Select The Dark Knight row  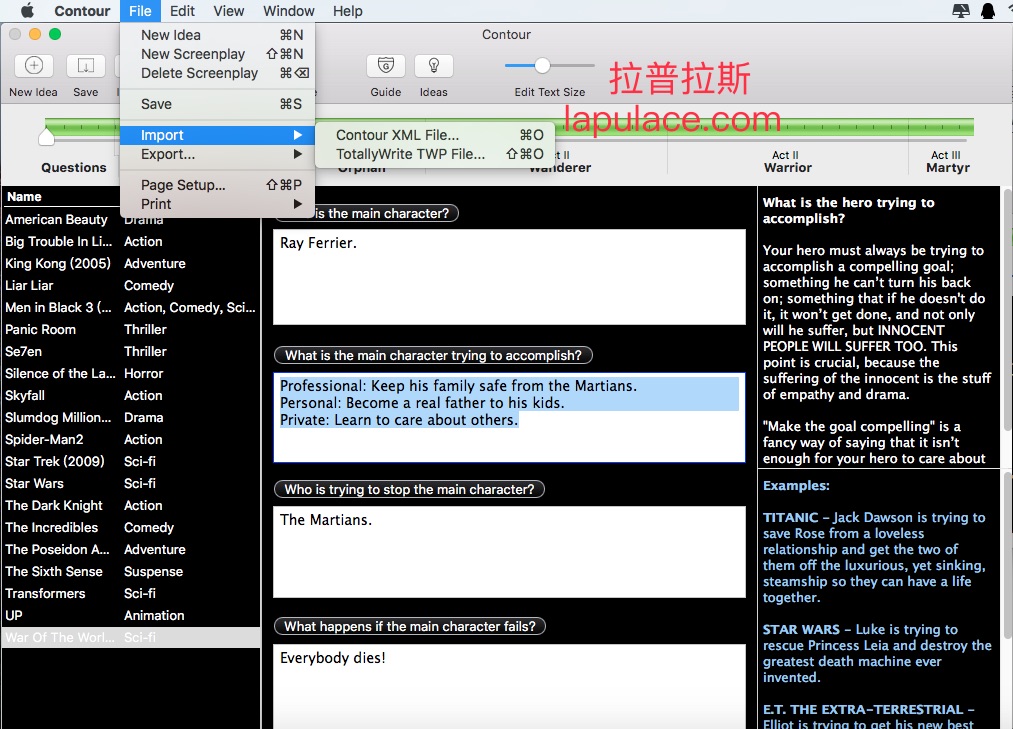(131, 505)
